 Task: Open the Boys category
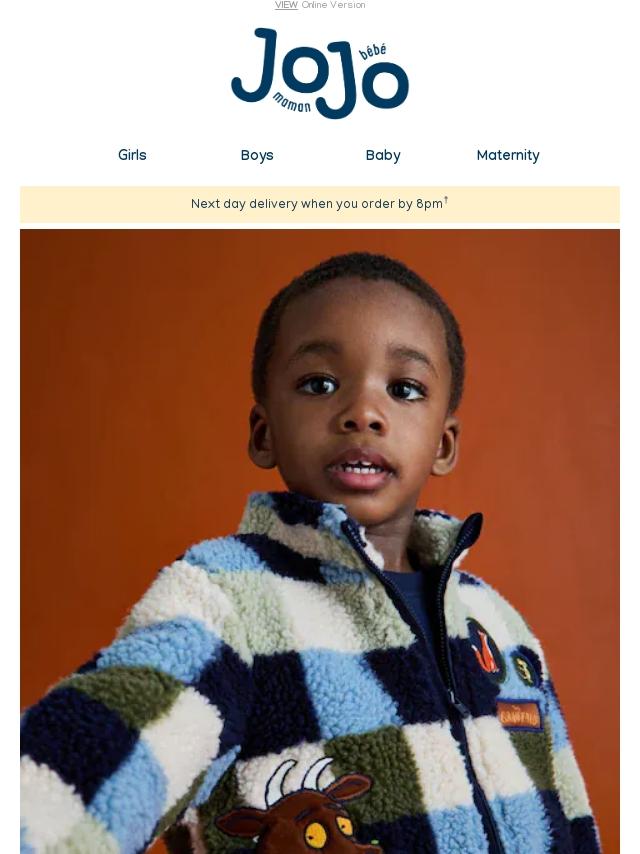click(x=257, y=155)
